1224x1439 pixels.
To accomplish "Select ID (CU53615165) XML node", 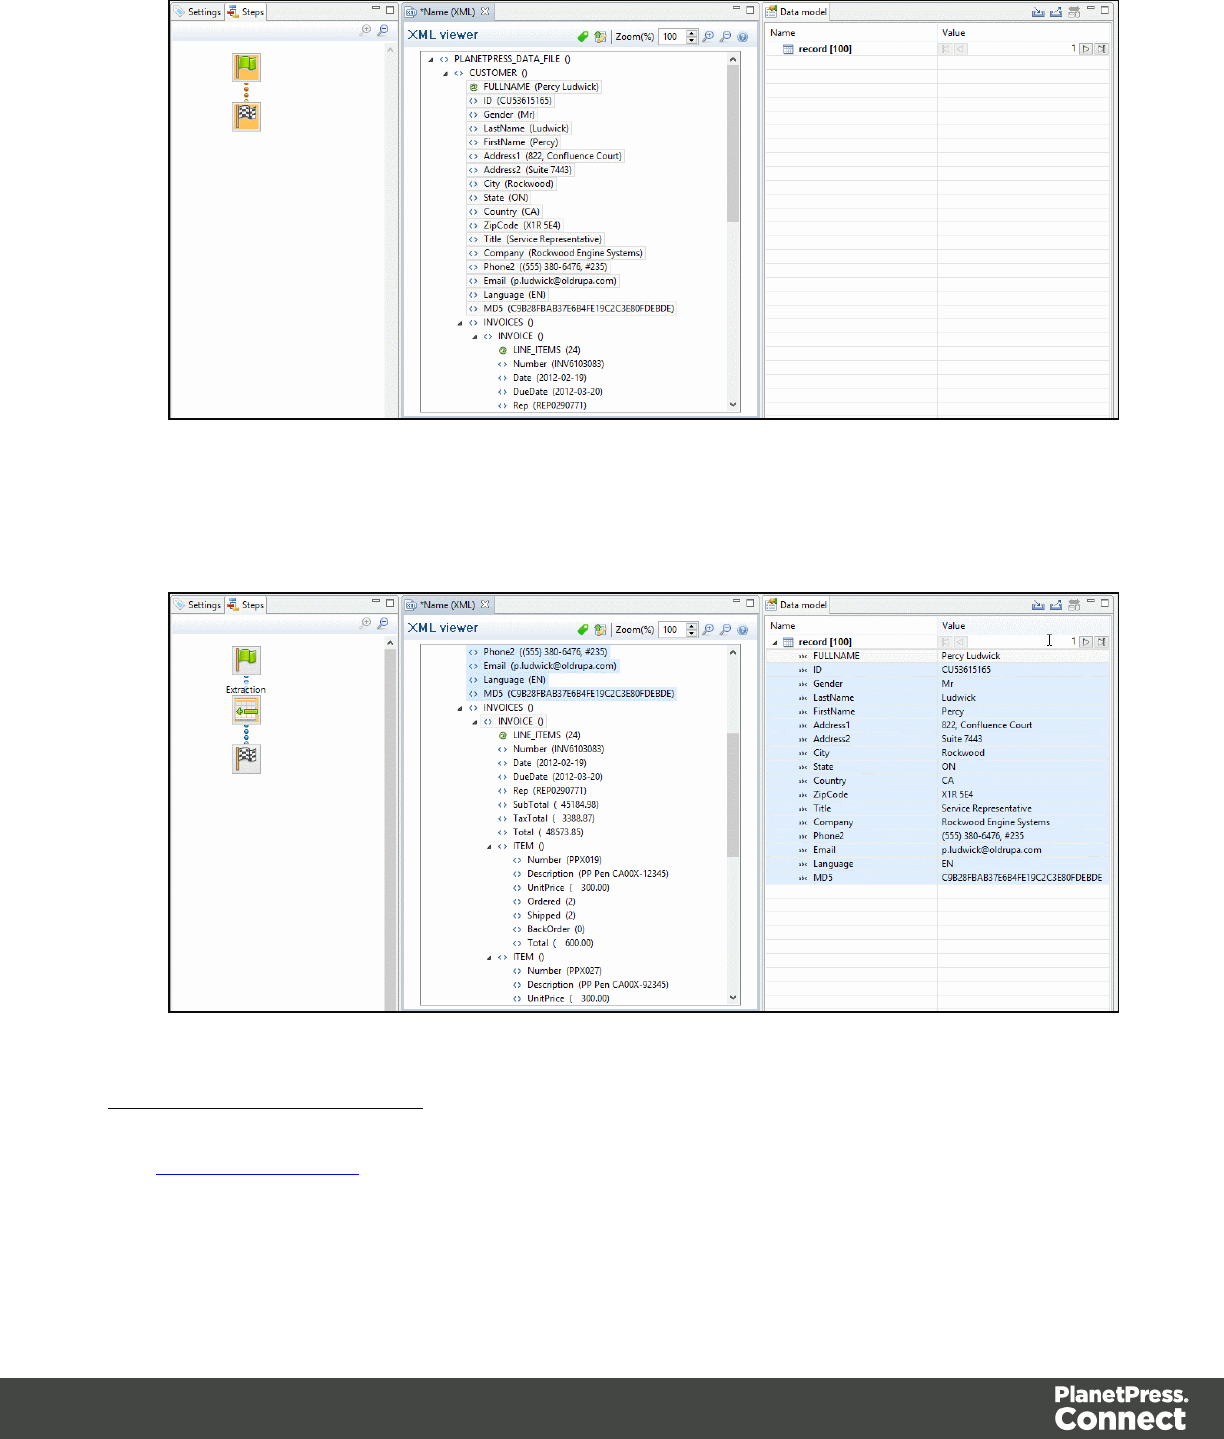I will coord(510,101).
